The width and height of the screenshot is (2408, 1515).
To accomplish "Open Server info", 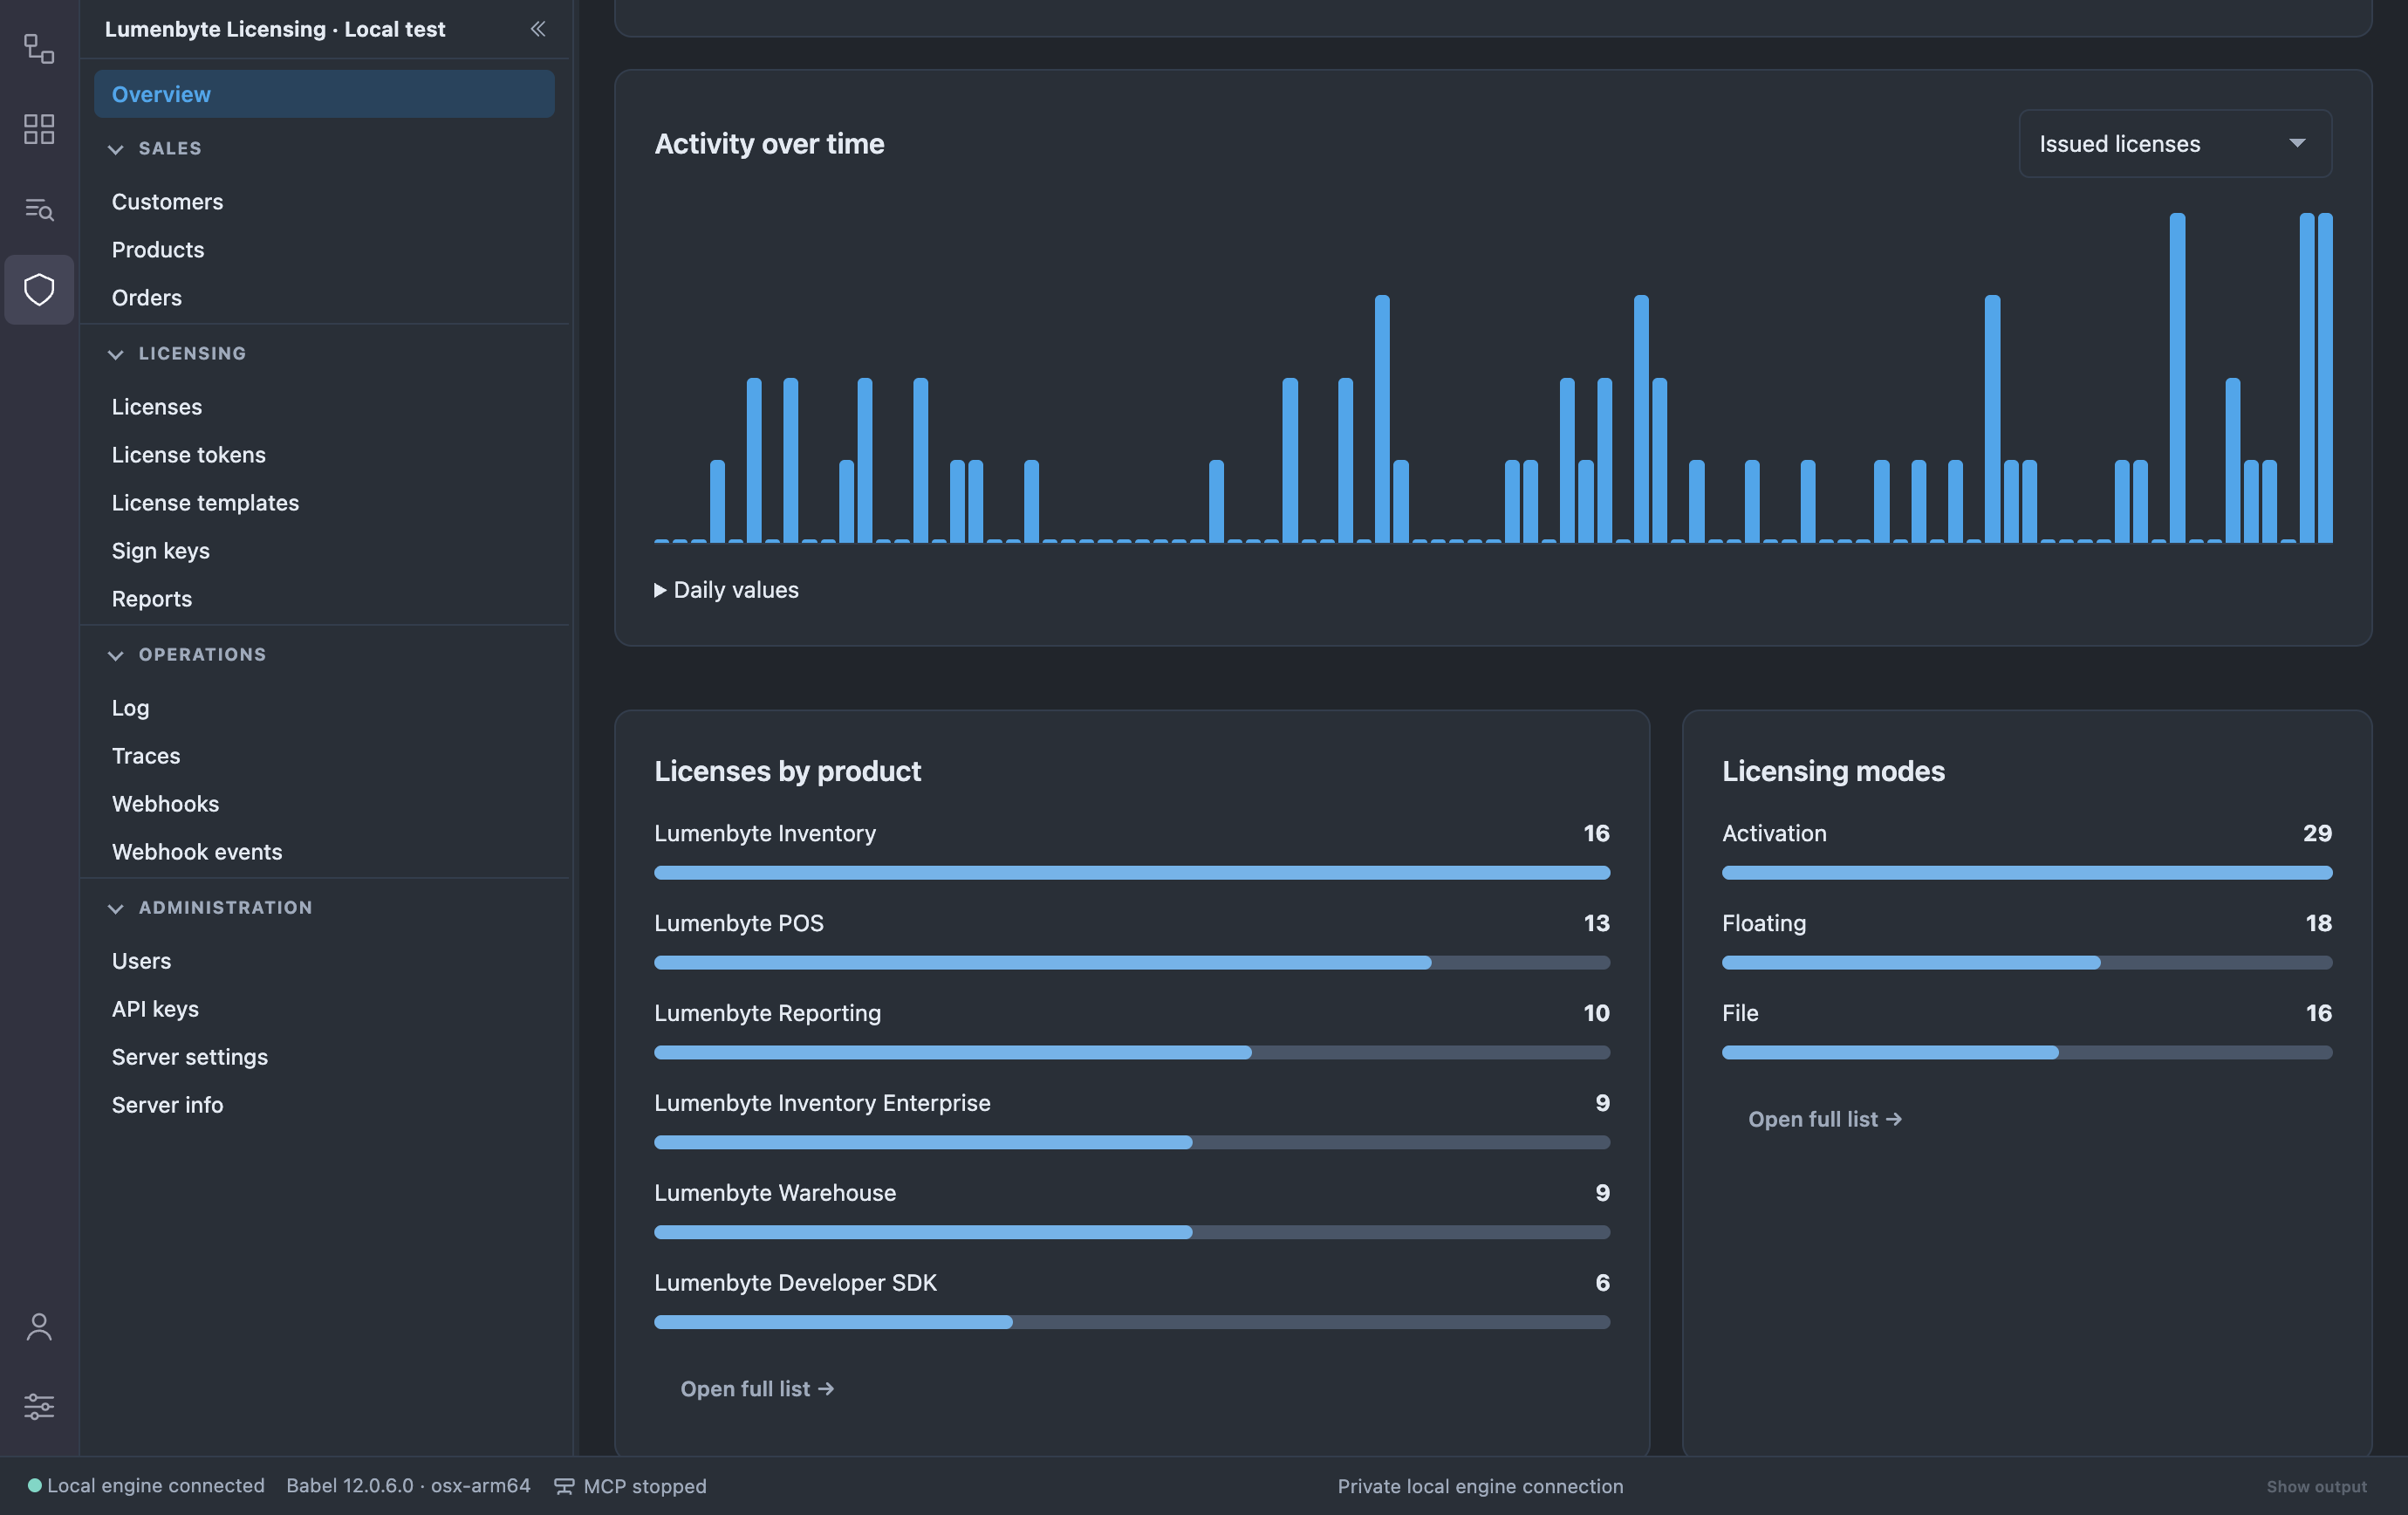I will tap(167, 1105).
